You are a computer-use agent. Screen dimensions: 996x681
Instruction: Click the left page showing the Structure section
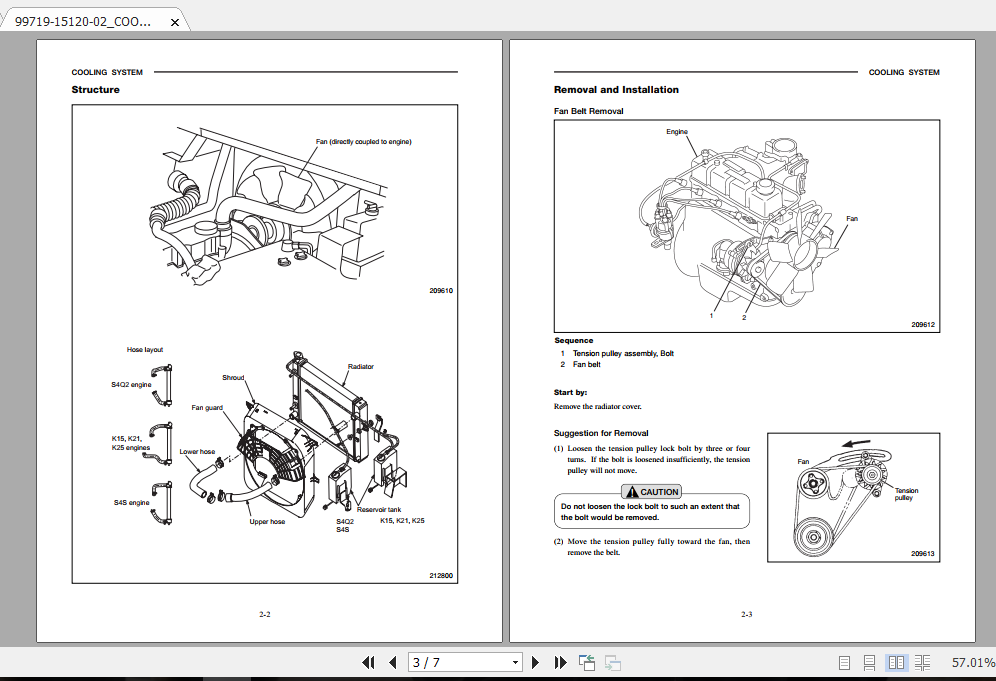click(x=265, y=340)
